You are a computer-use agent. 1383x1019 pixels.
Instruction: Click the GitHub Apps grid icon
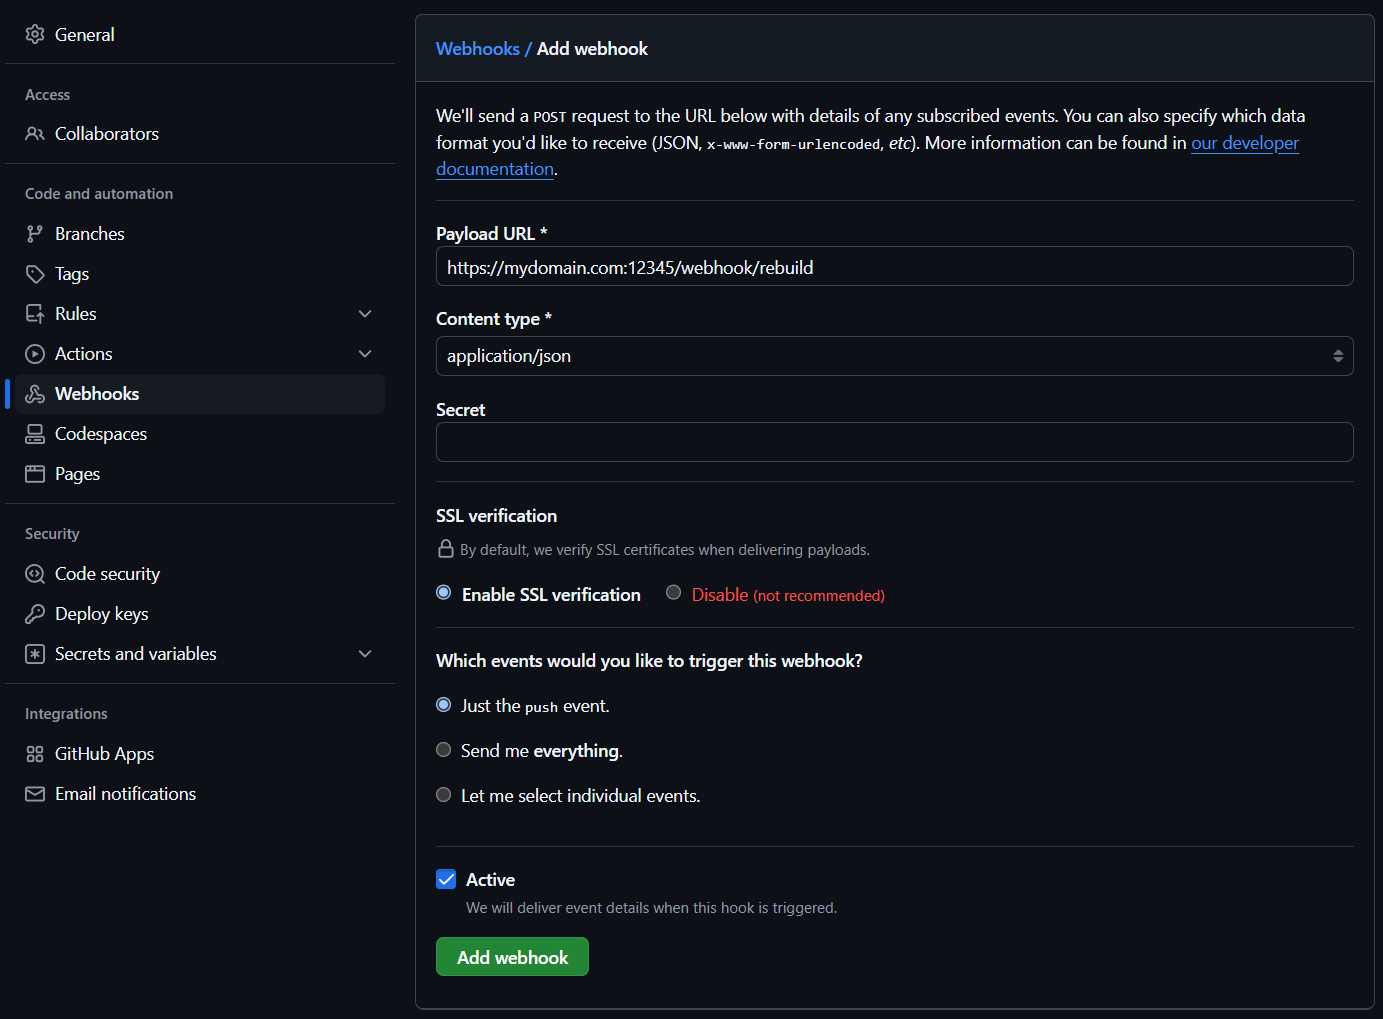tap(35, 754)
